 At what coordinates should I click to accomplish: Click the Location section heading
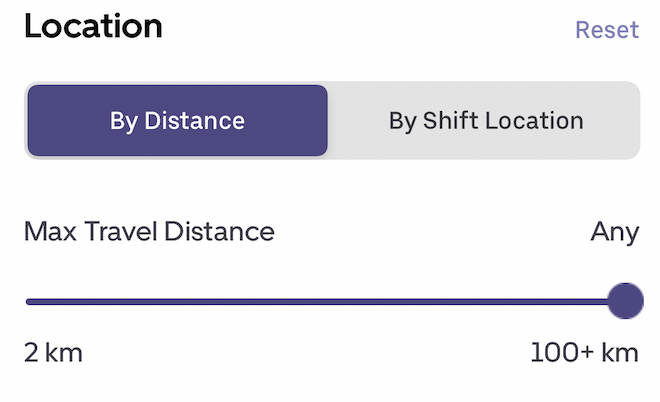93,27
